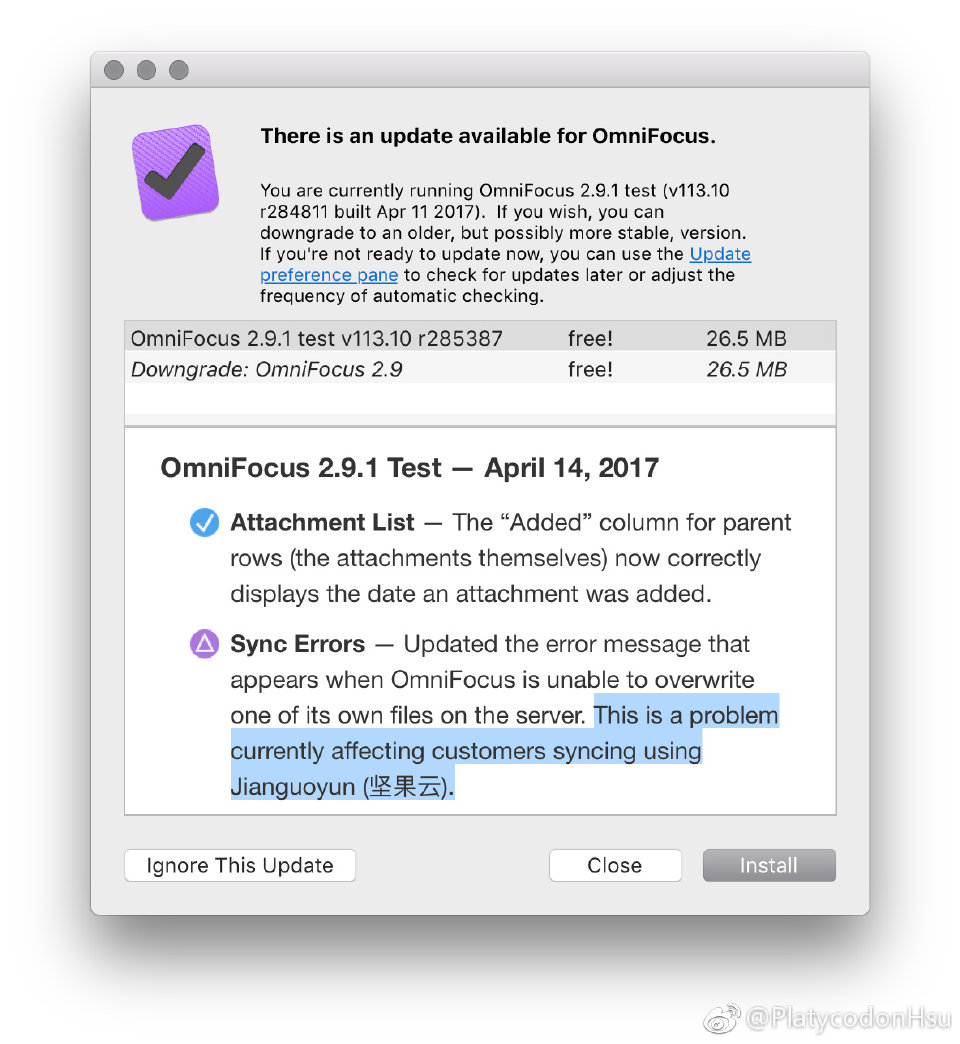Click the "There is an update available" headline
Screen dimensions: 960x1044
coord(488,136)
